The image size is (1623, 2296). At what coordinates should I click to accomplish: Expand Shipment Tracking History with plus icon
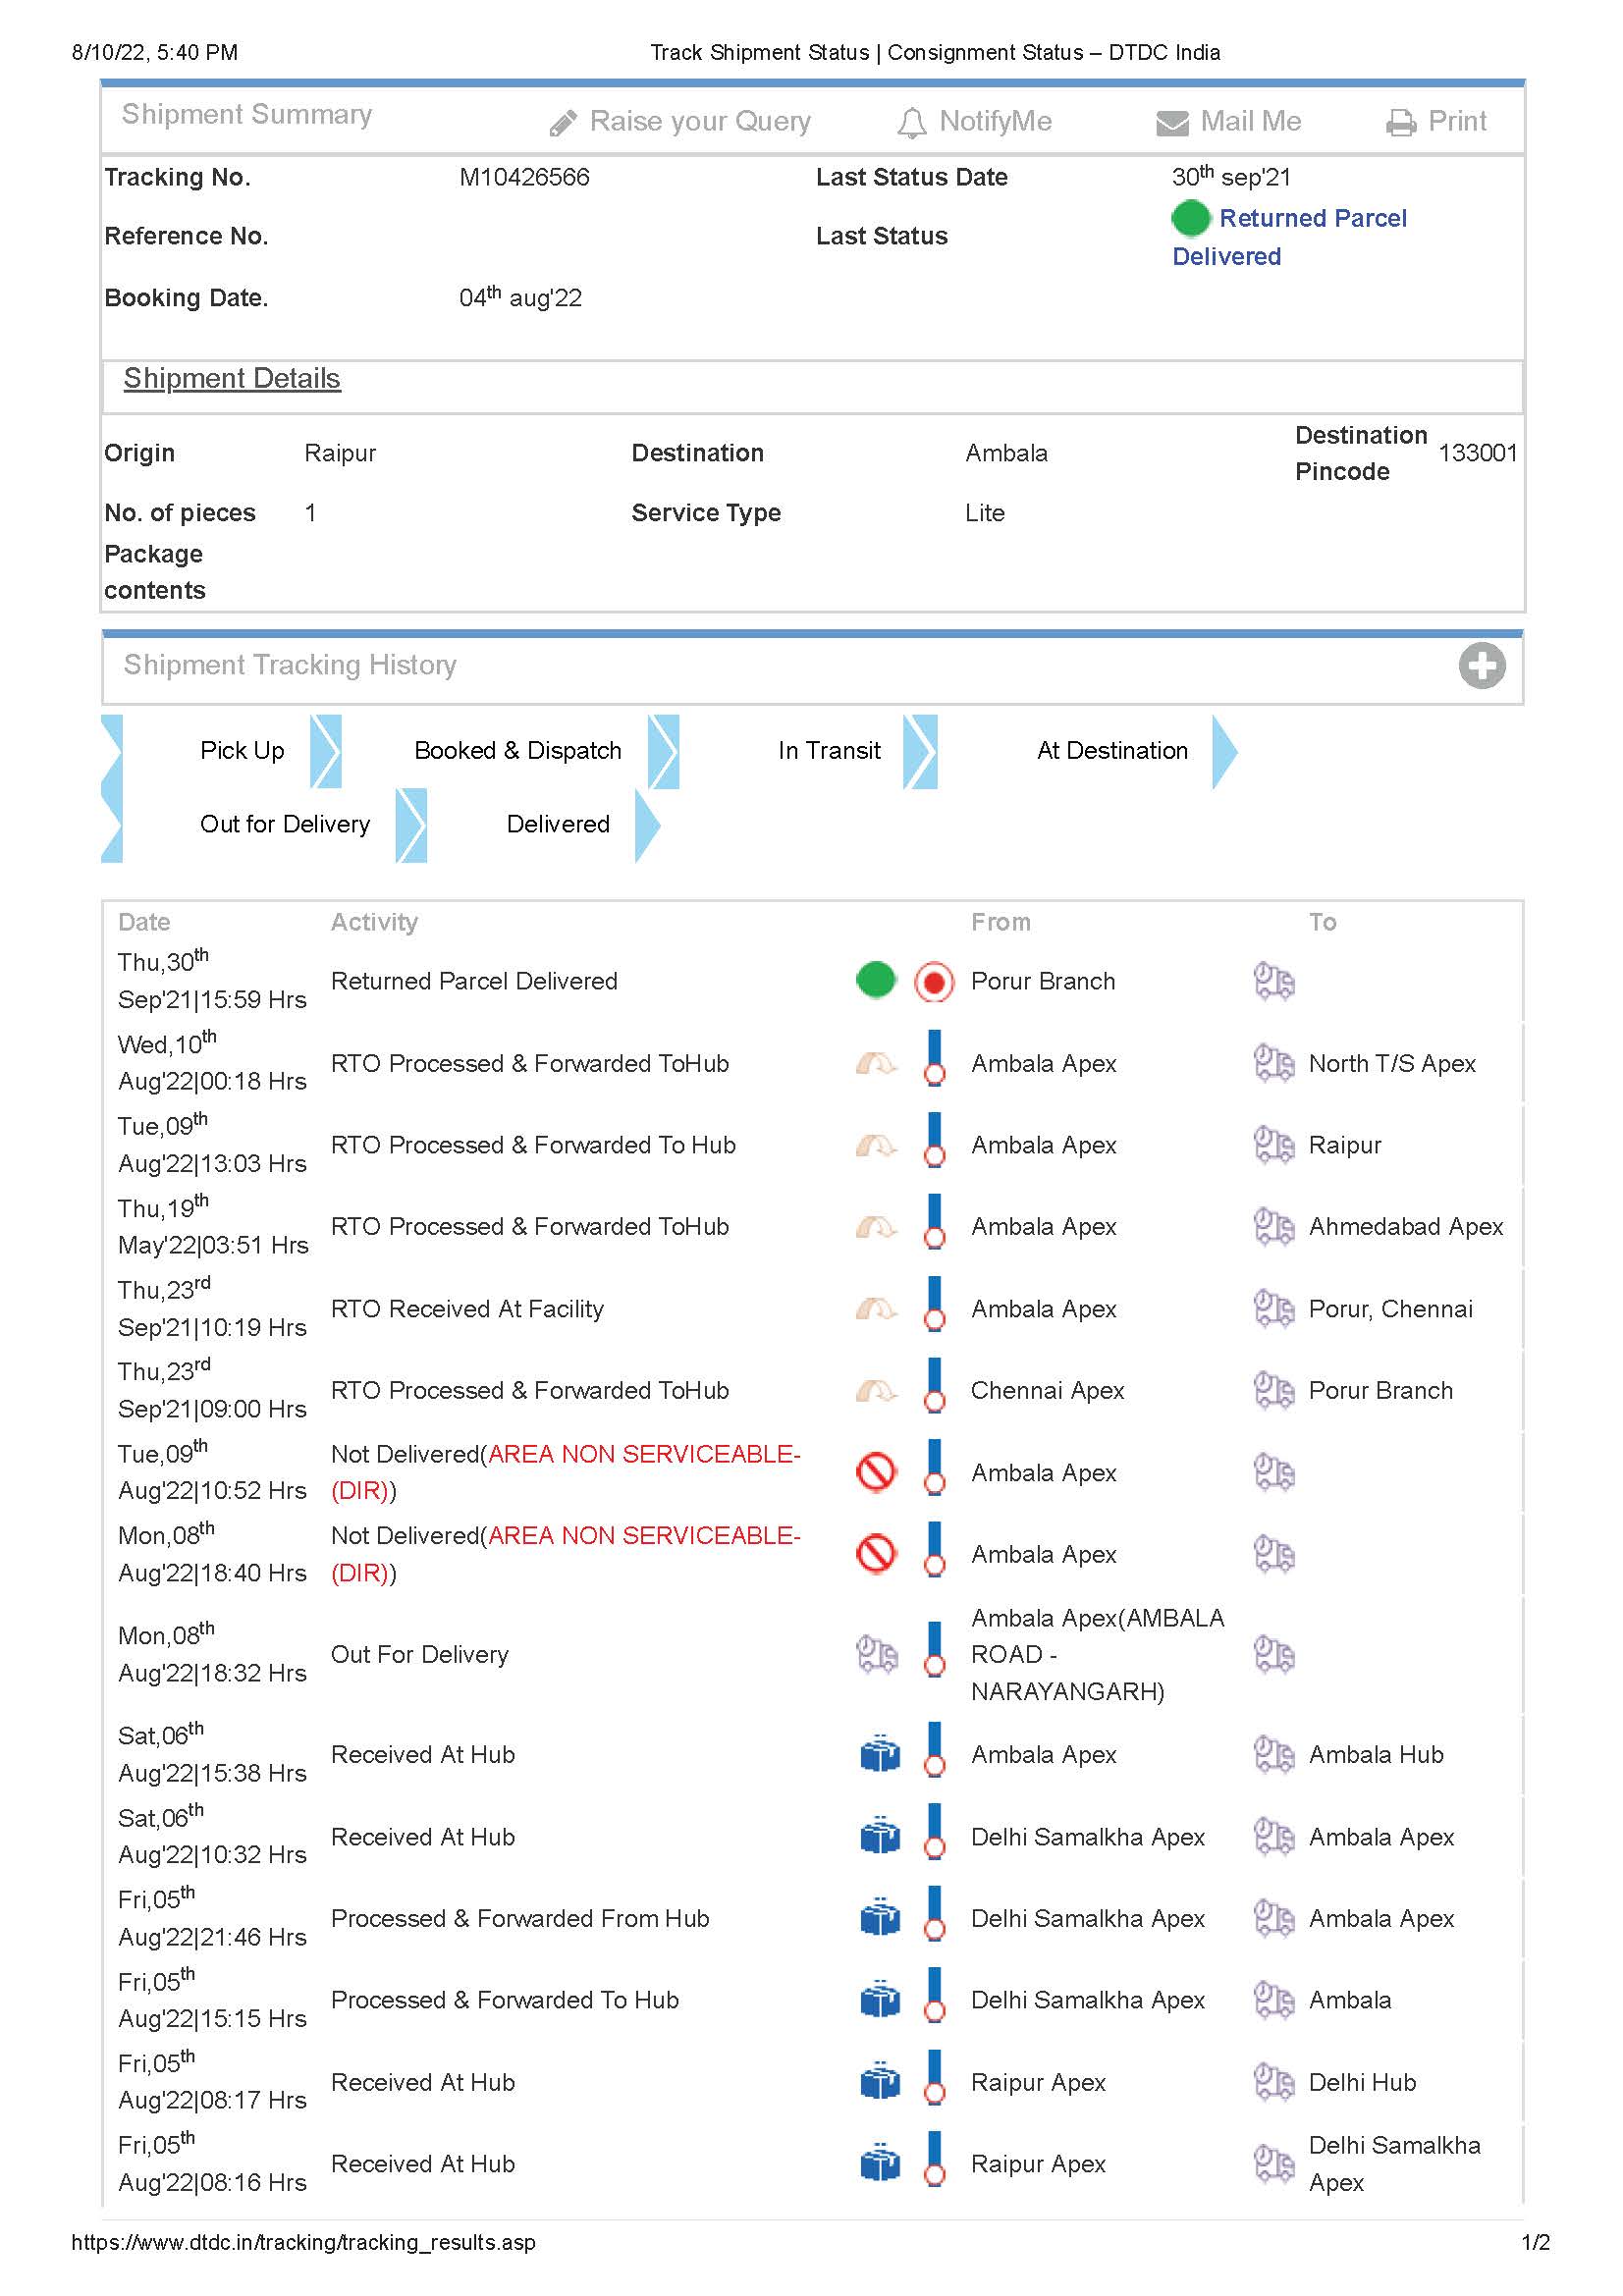pyautogui.click(x=1481, y=666)
